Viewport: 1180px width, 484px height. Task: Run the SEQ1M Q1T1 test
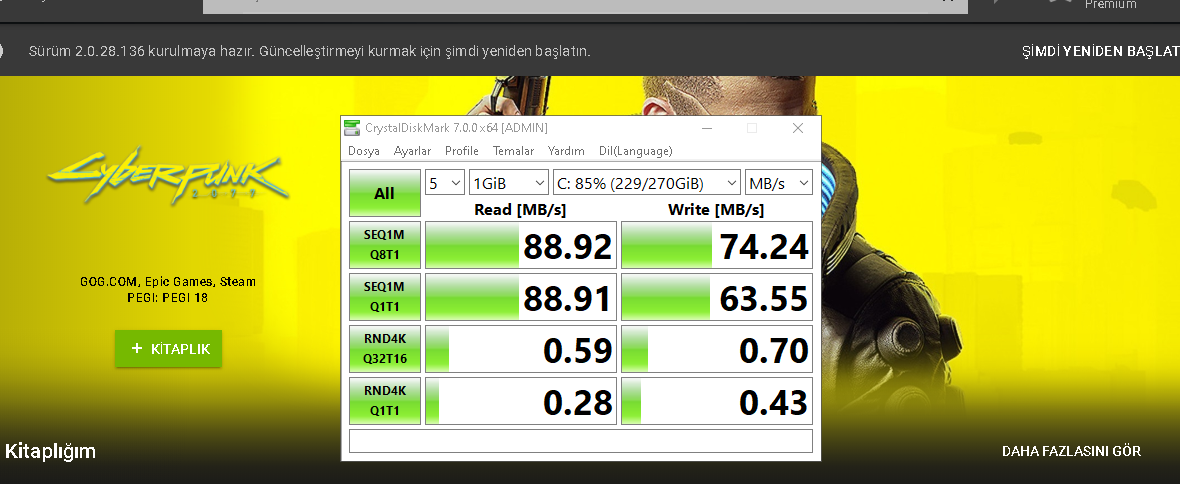[x=385, y=297]
